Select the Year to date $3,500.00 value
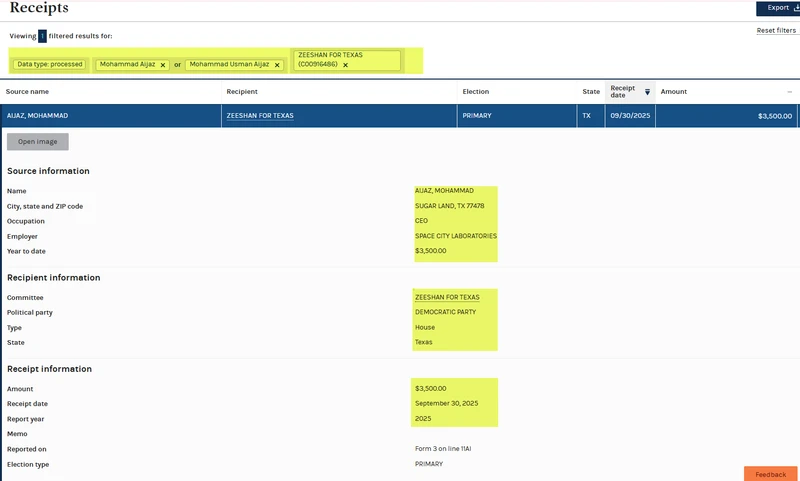Viewport: 800px width, 481px height. 431,251
